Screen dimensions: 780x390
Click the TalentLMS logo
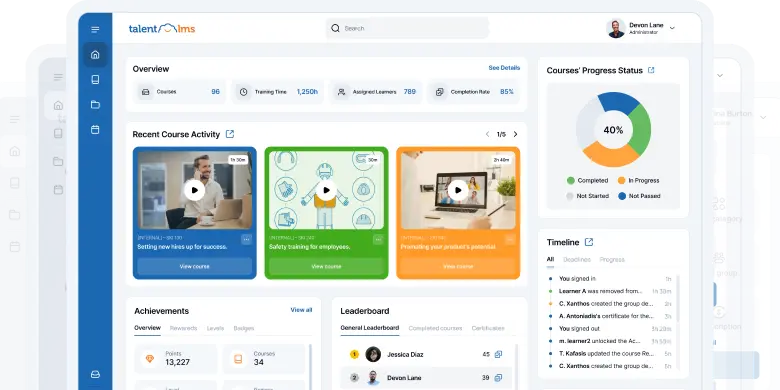162,28
